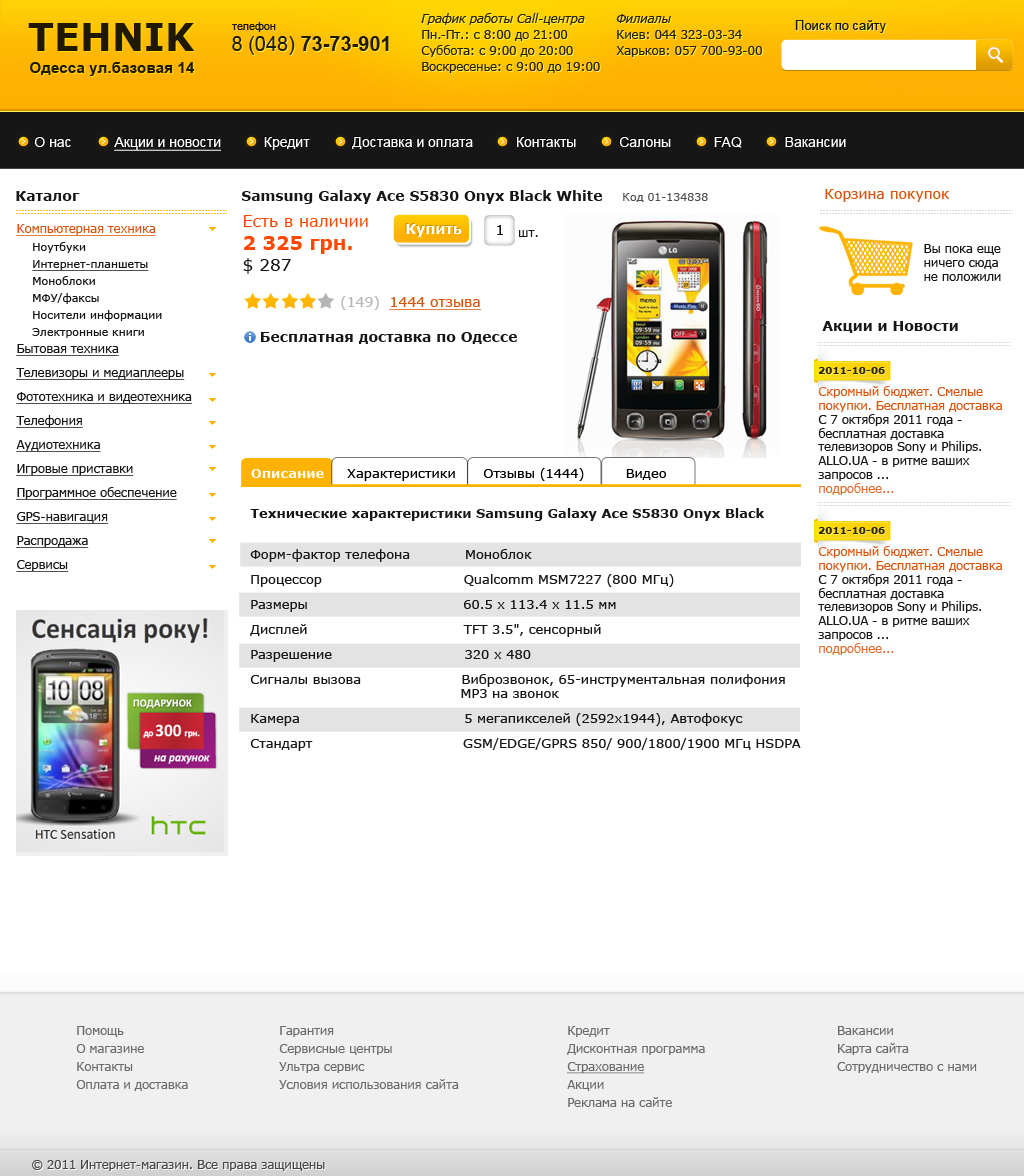Open Доставка и оплата menu item
This screenshot has width=1024, height=1176.
coord(412,142)
